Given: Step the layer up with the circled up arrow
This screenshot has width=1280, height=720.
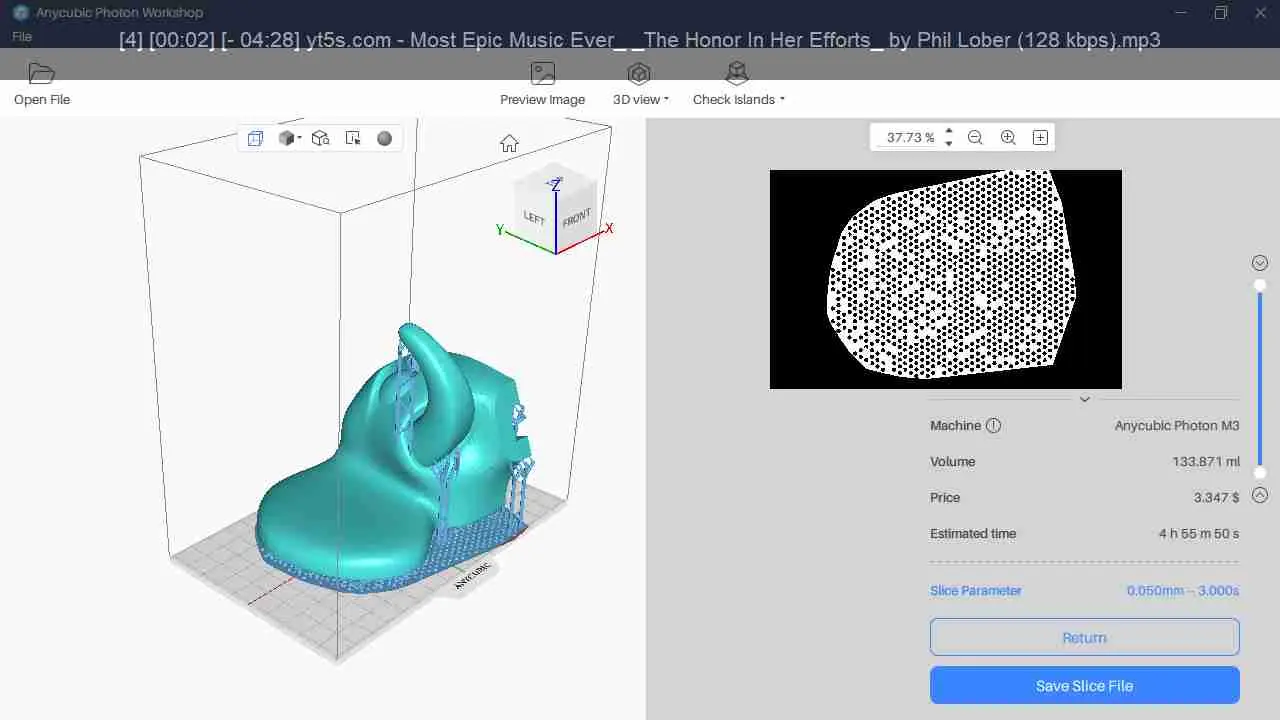Looking at the screenshot, I should click(x=1260, y=494).
